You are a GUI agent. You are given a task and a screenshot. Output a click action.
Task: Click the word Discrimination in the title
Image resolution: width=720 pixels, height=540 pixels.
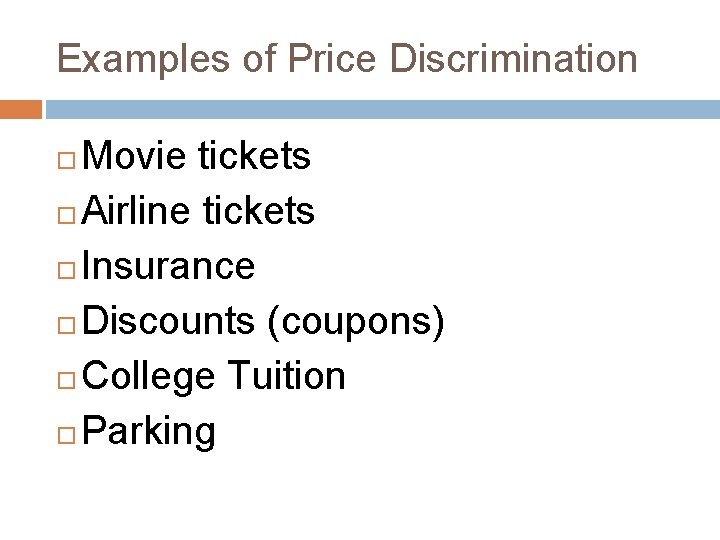(513, 59)
